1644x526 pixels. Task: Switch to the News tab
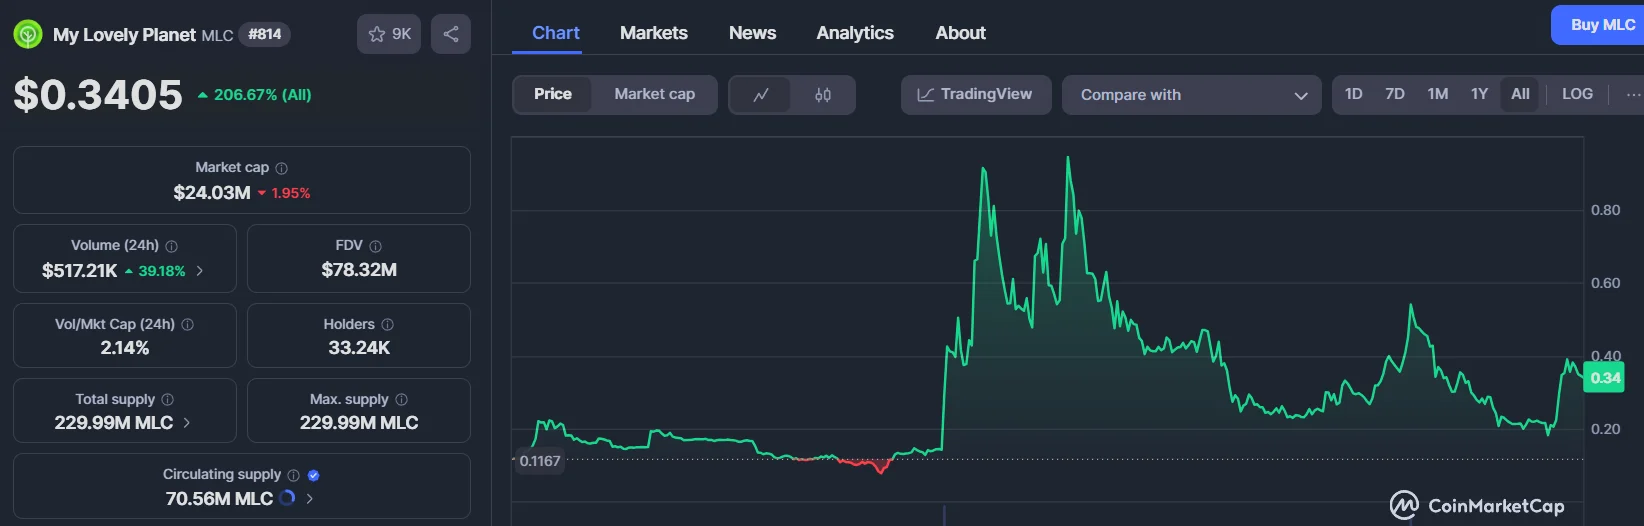pos(752,33)
